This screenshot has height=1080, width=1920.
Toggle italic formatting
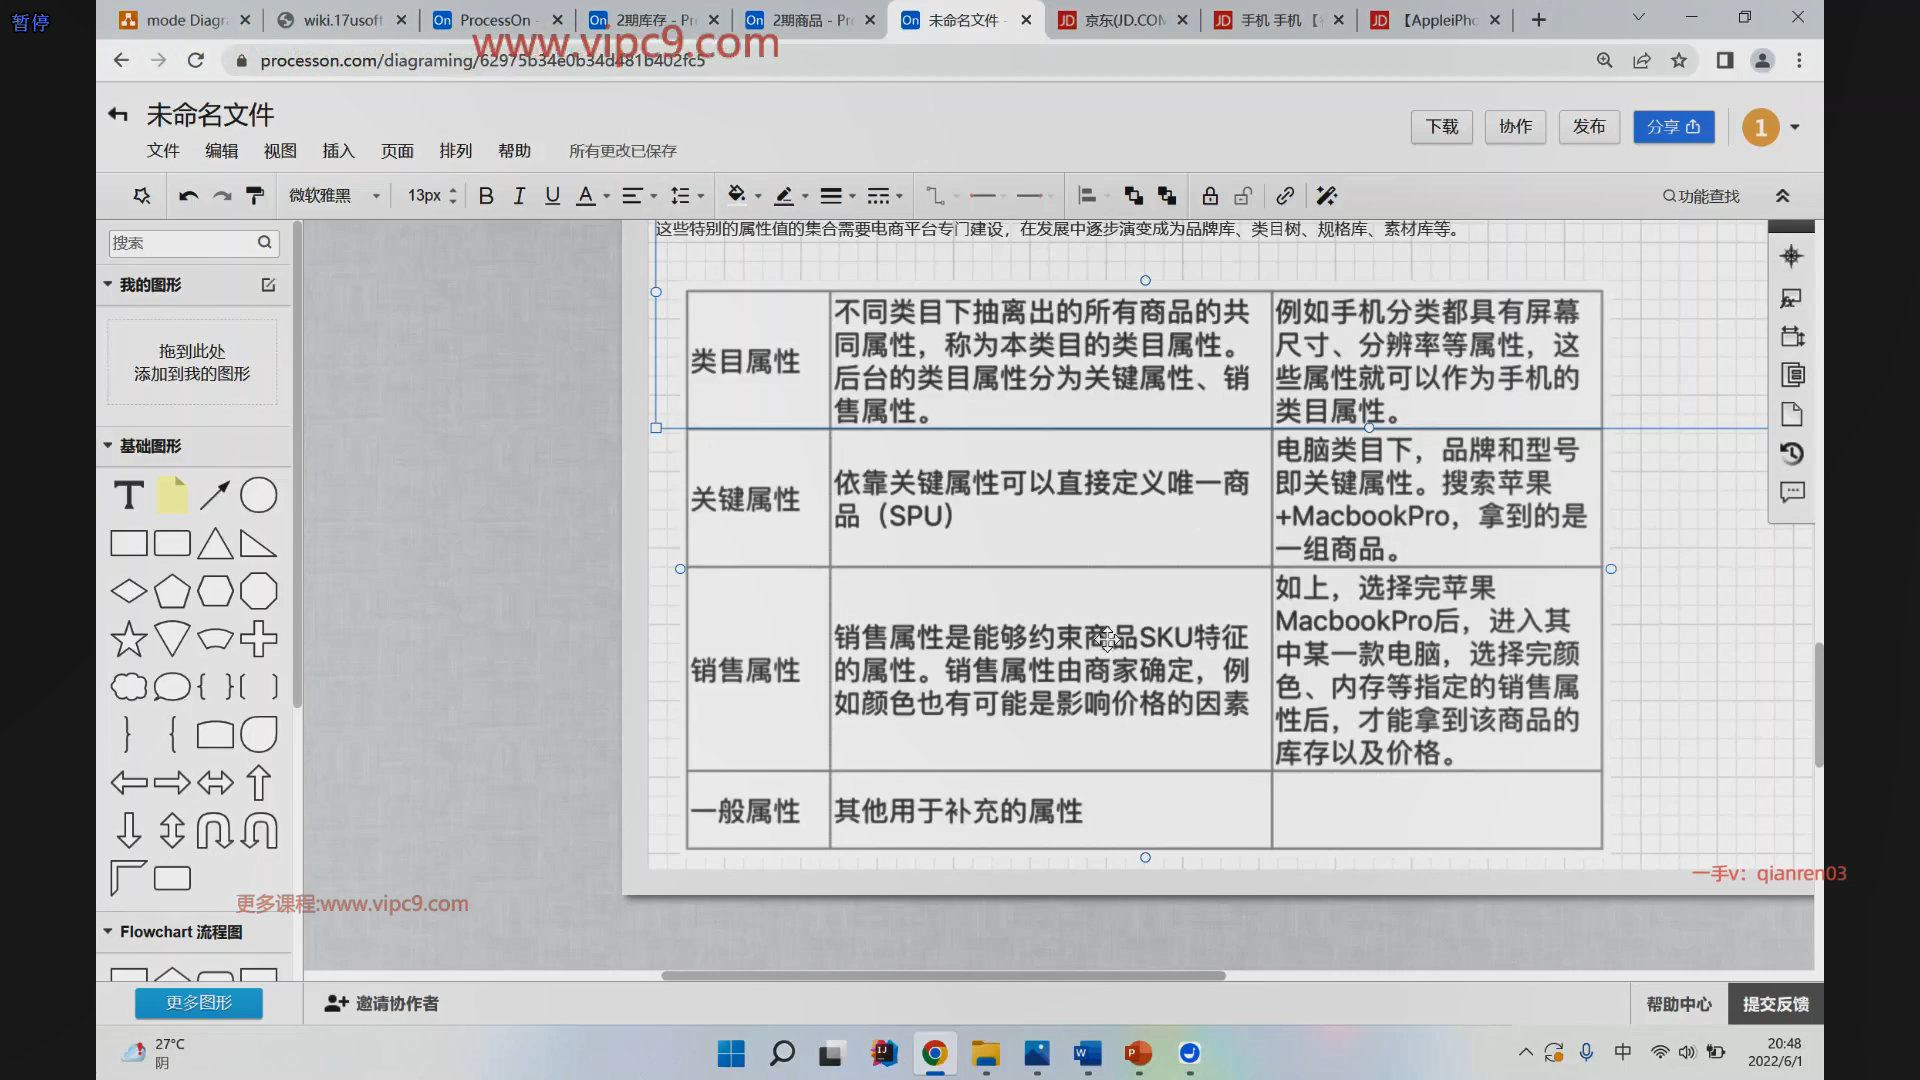[519, 196]
